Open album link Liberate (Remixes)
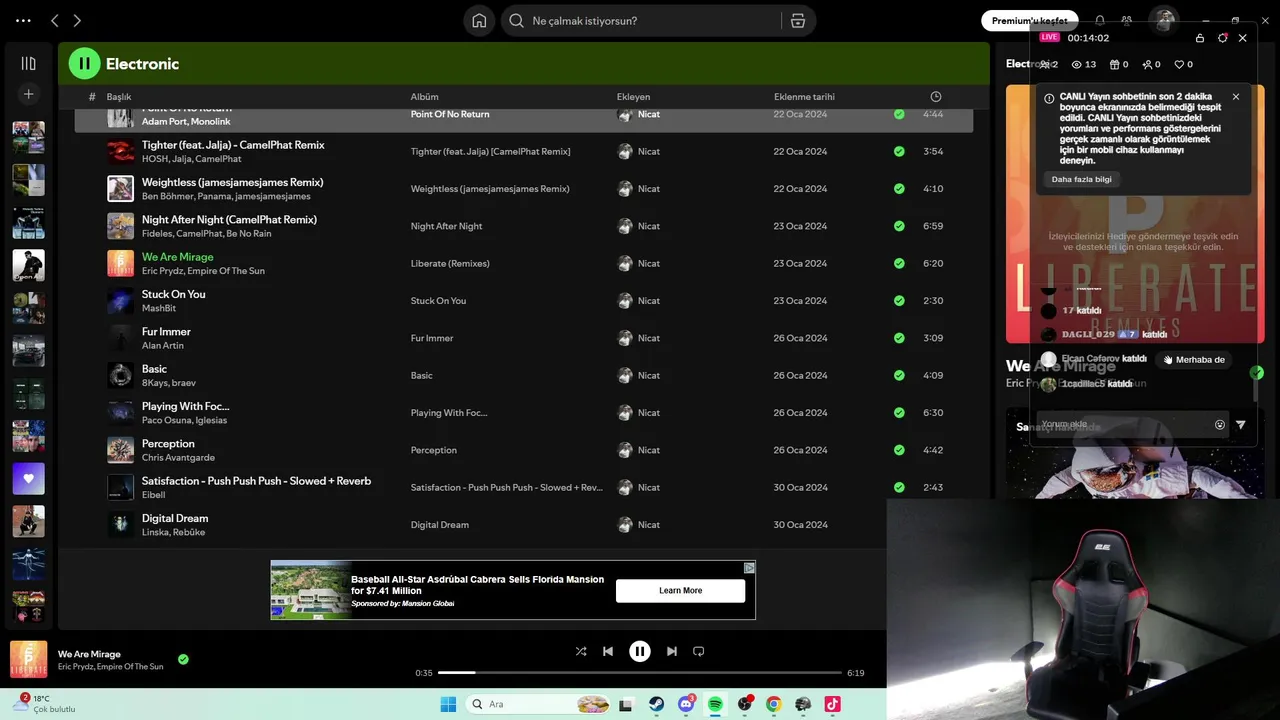This screenshot has height=720, width=1280. point(450,264)
